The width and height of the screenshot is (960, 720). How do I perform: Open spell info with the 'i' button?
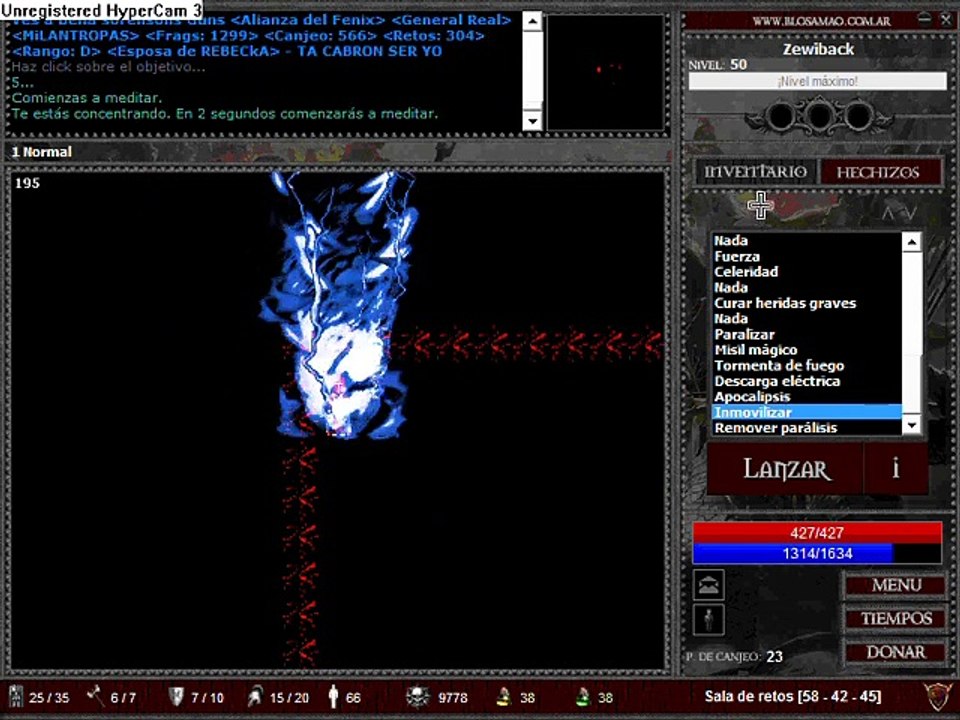pos(896,469)
